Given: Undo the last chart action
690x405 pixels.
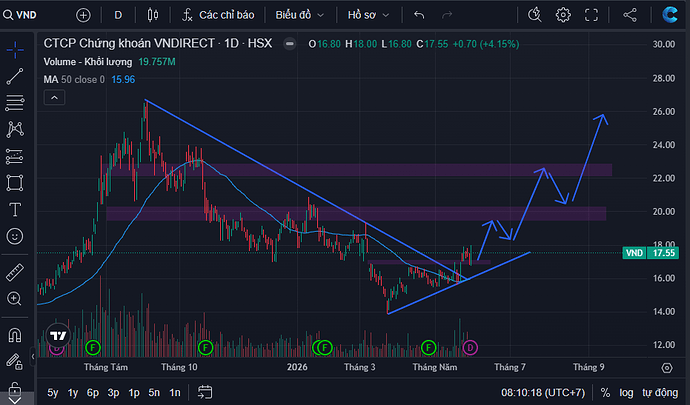Looking at the screenshot, I should 419,15.
